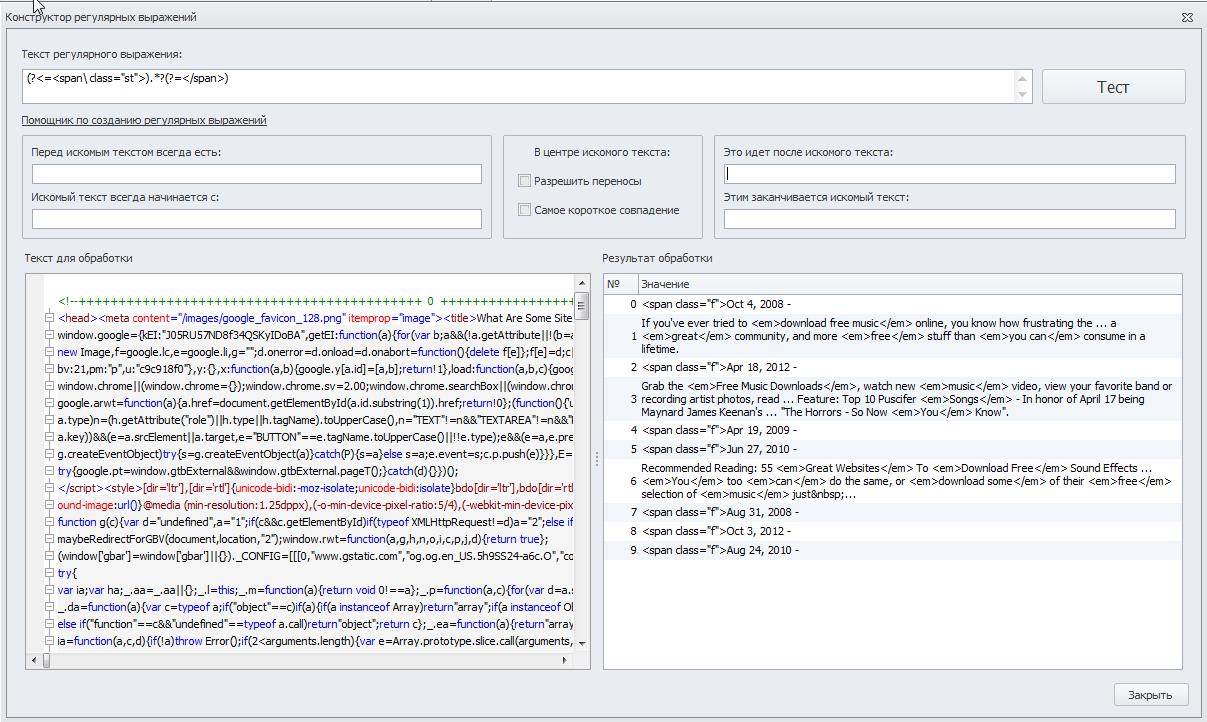Focus the Текст регулярного выражения field
The image size is (1207, 722).
point(517,86)
